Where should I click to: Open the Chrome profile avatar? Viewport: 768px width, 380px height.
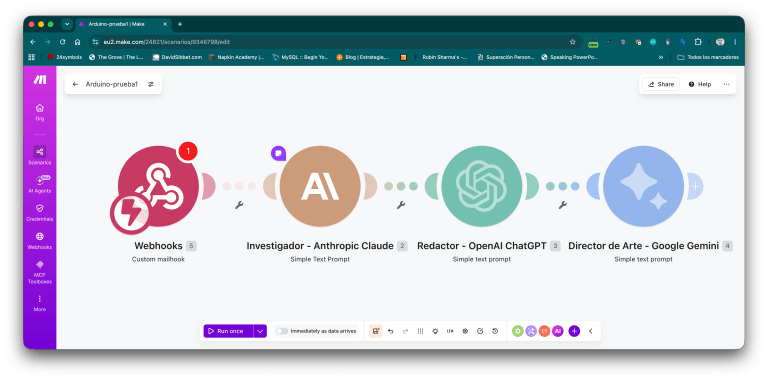pyautogui.click(x=720, y=42)
